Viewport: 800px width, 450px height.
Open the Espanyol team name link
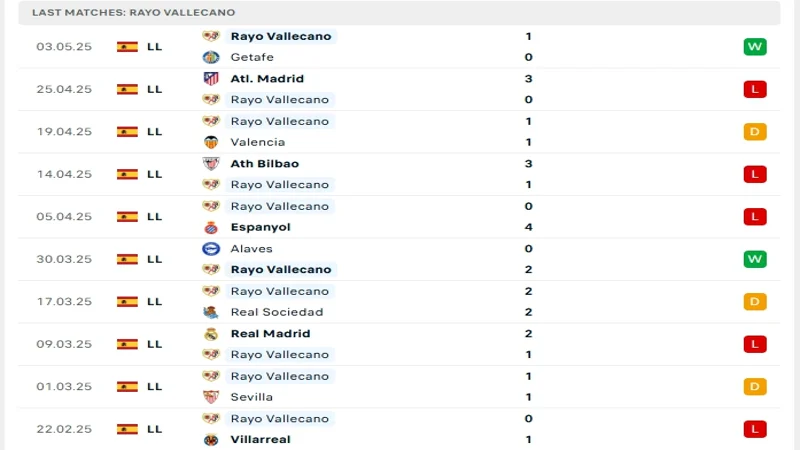(x=260, y=227)
